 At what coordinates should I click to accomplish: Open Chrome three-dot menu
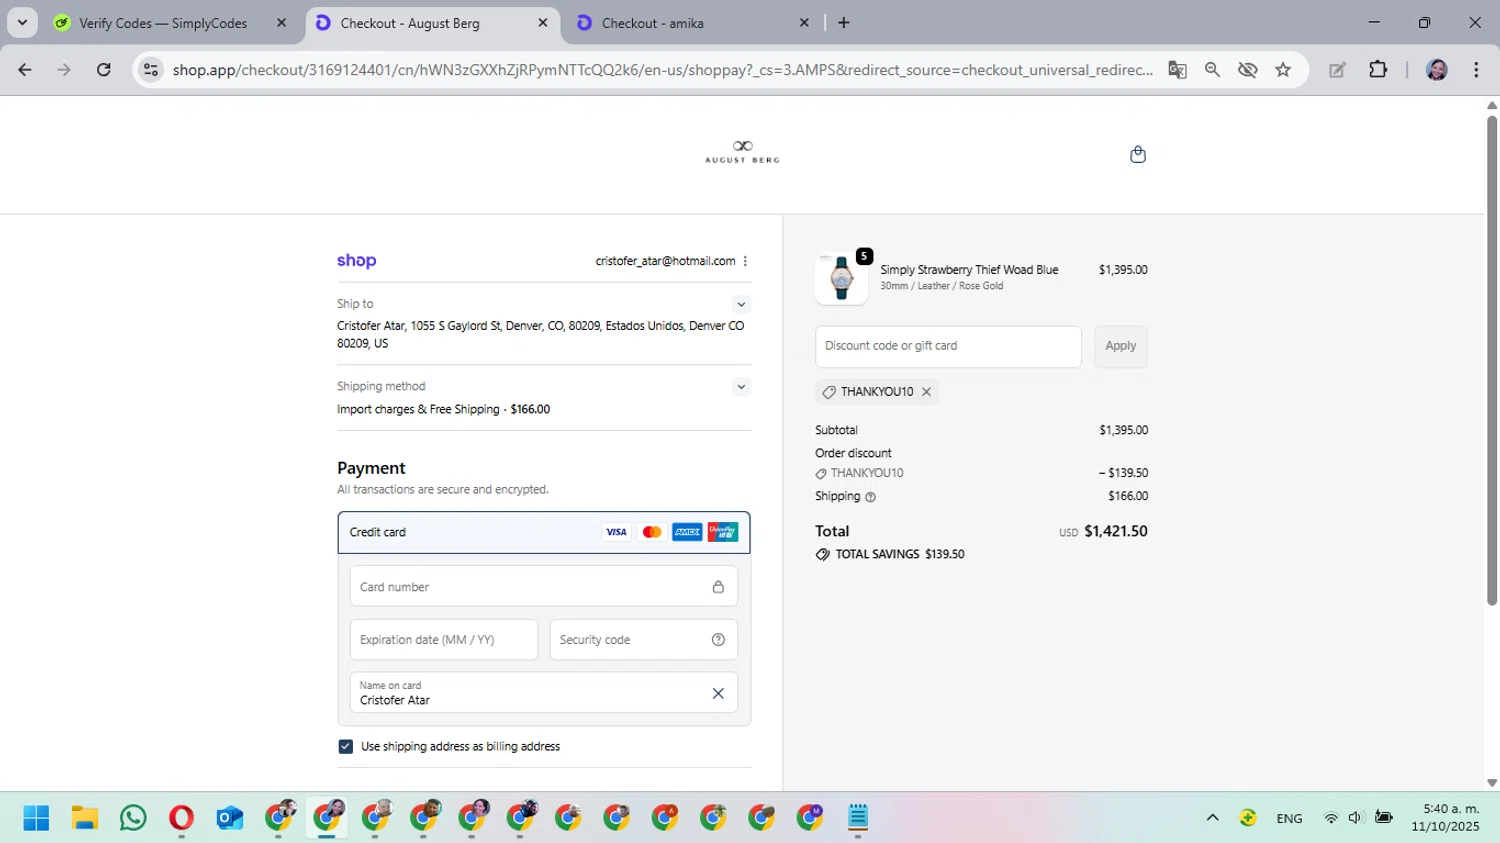1476,70
